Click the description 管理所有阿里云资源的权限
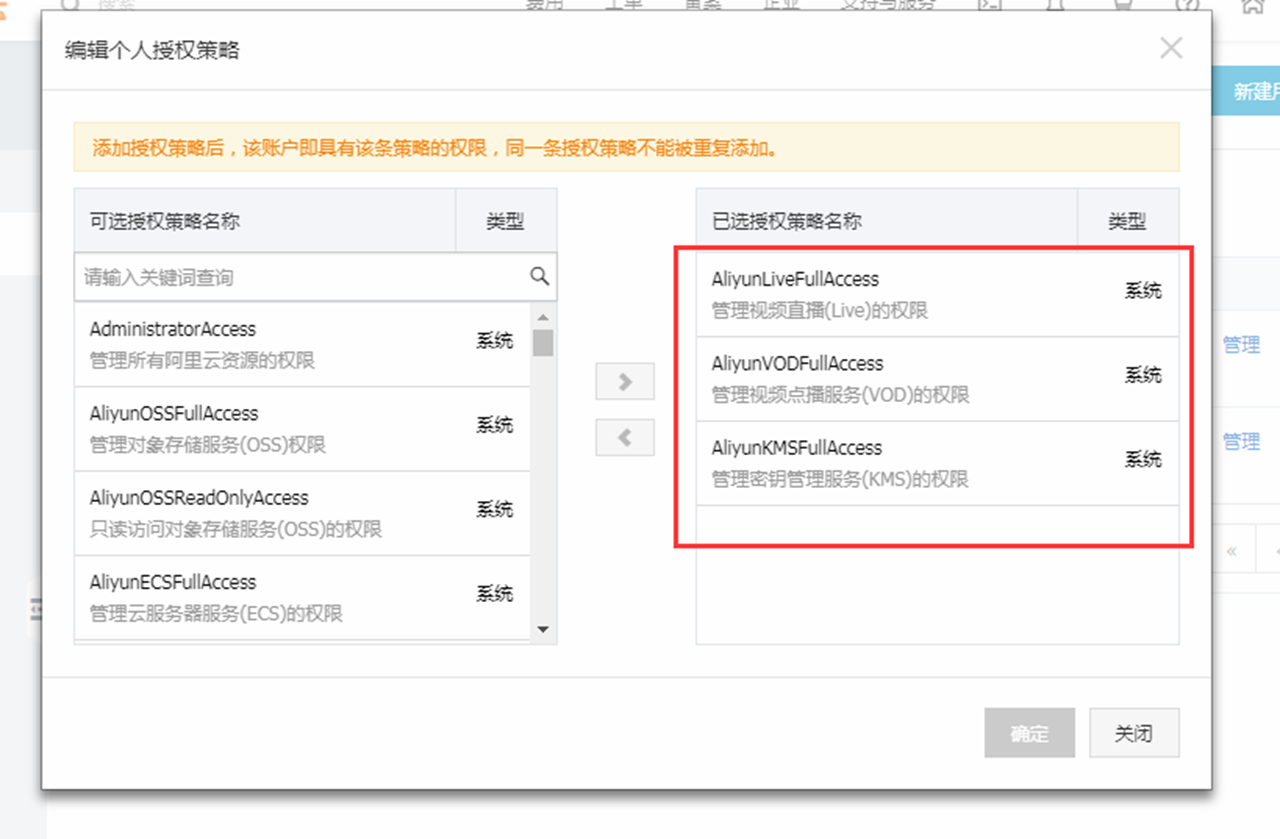This screenshot has width=1280, height=839. (x=202, y=360)
